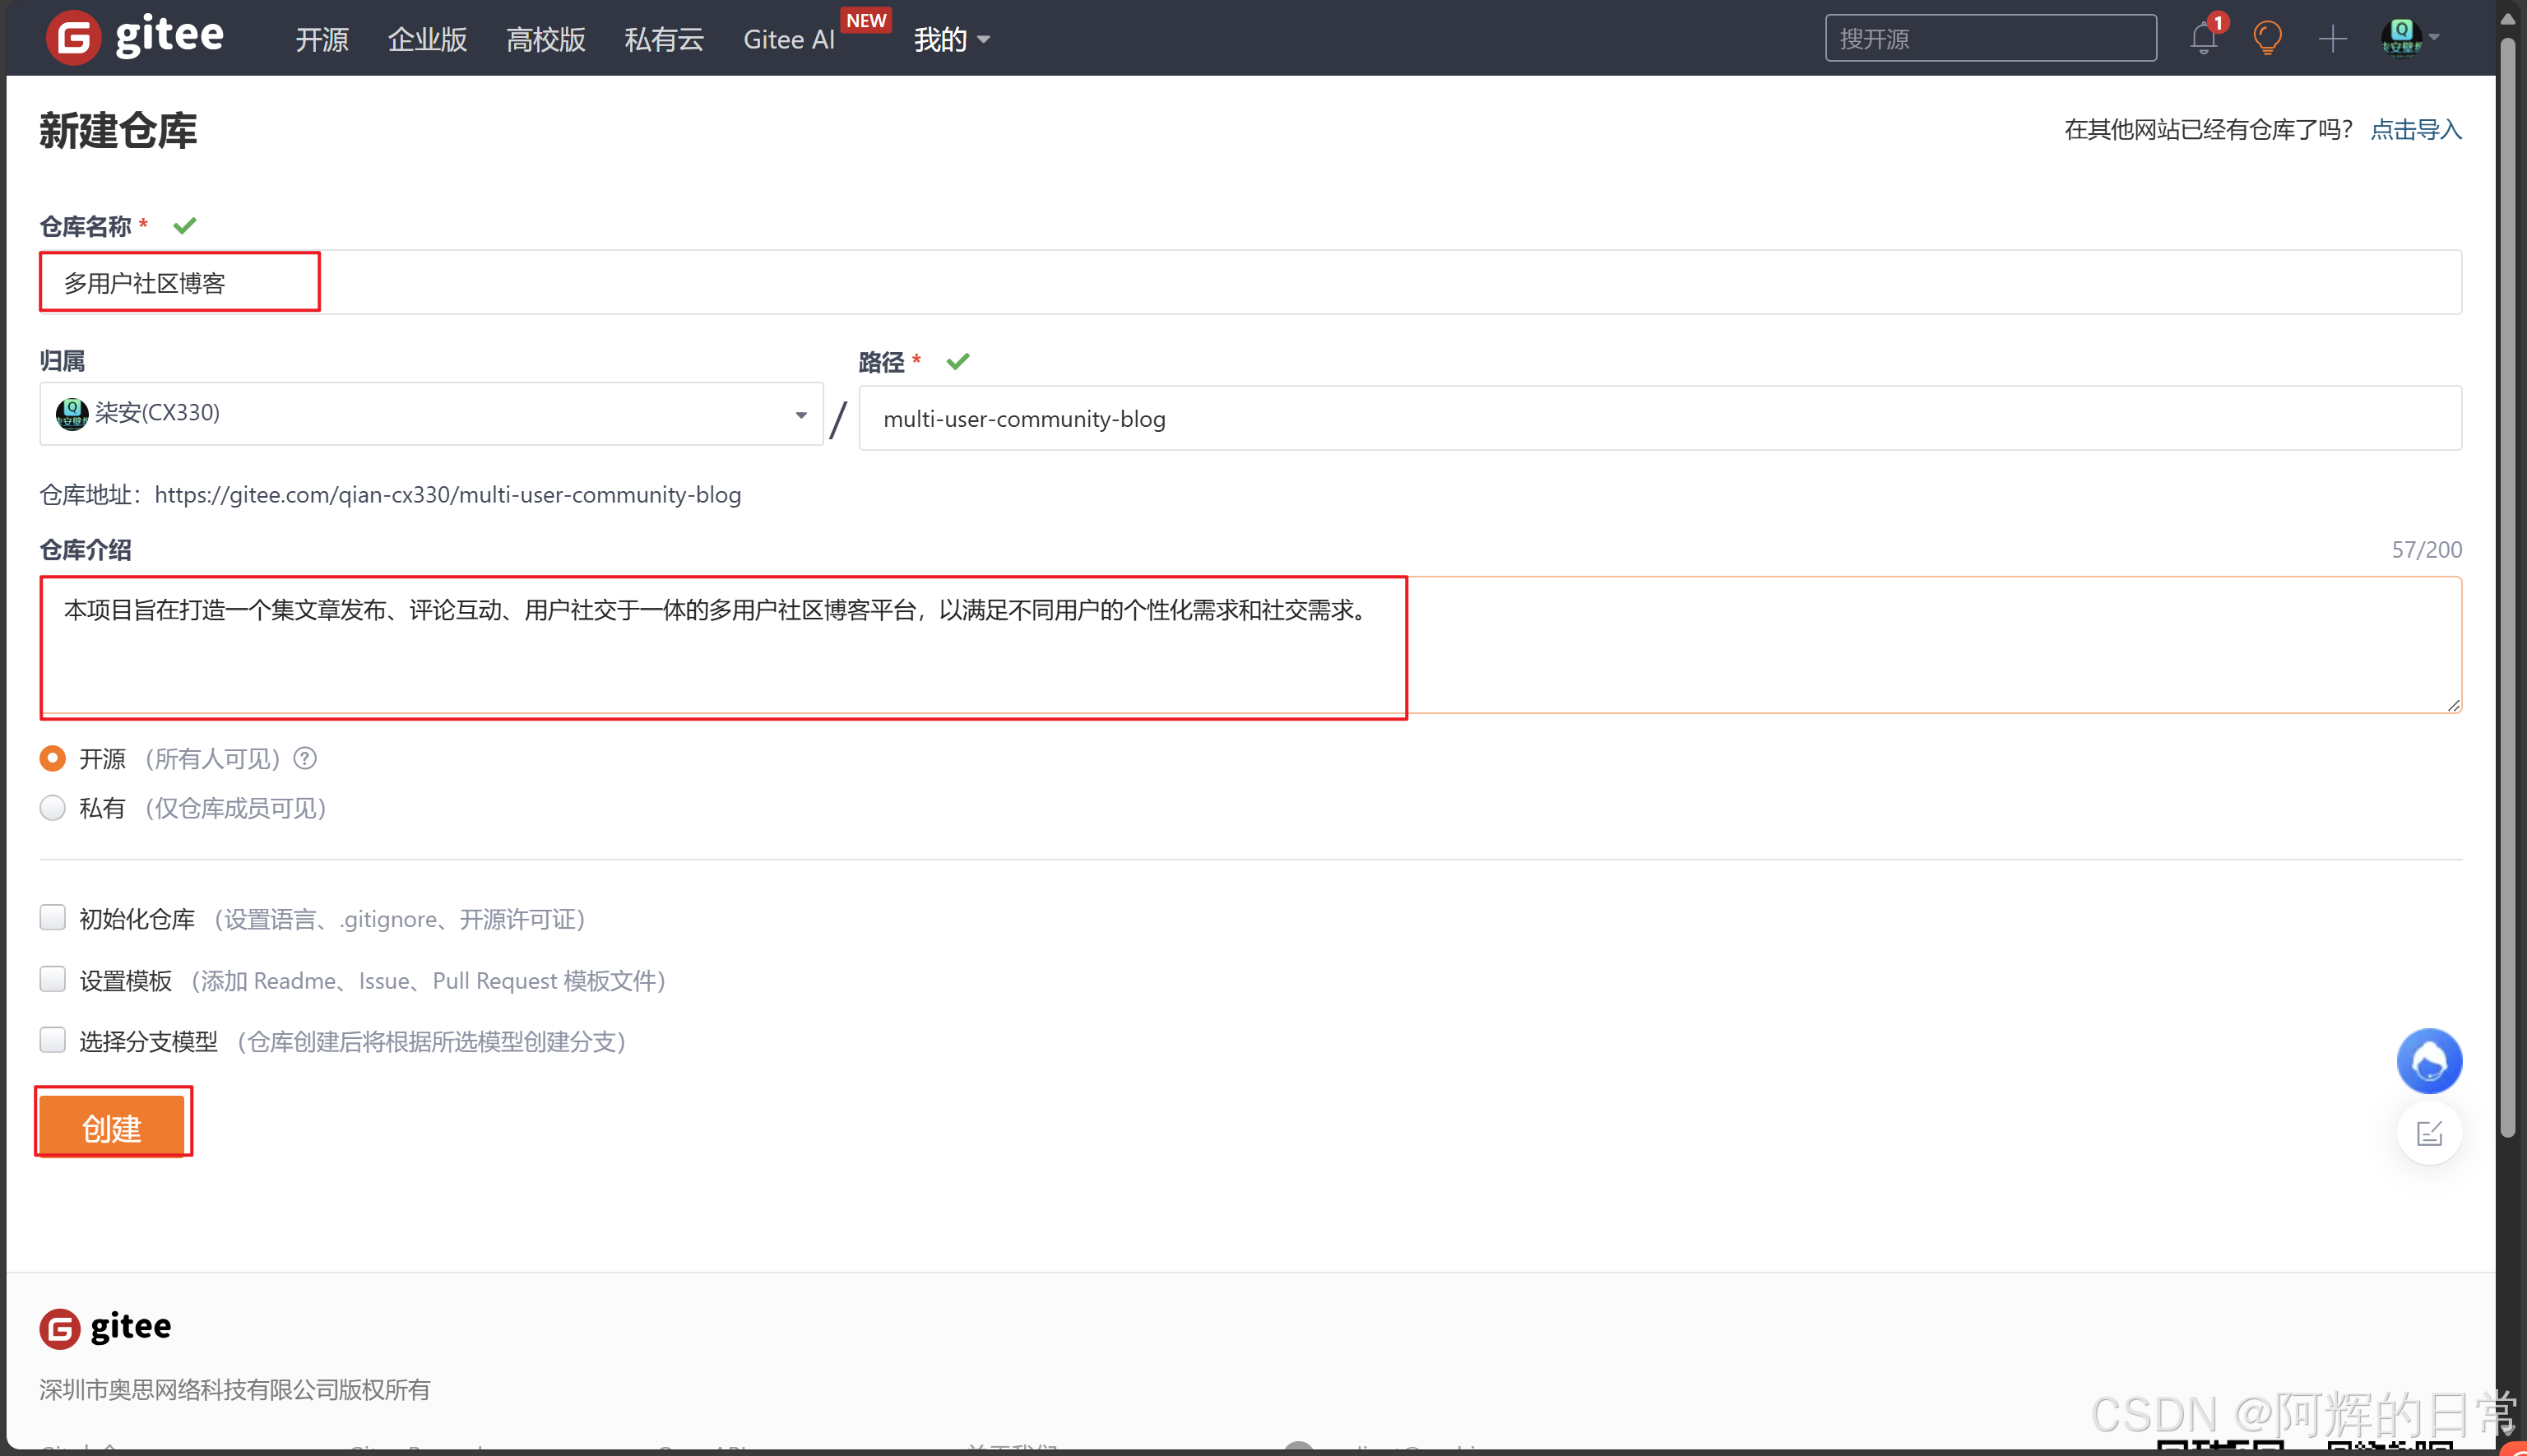The height and width of the screenshot is (1456, 2527).
Task: Click the floating feedback edit icon
Action: [x=2429, y=1133]
